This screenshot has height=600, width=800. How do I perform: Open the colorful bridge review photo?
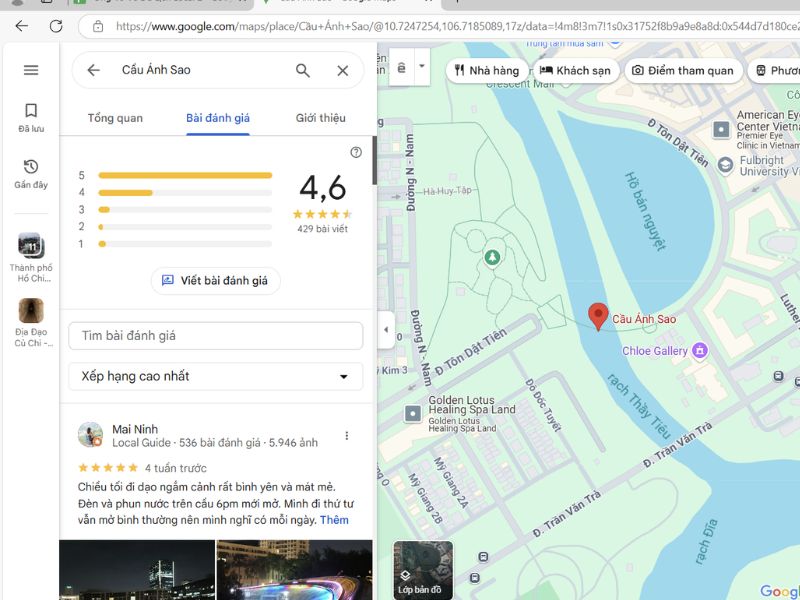[x=294, y=570]
